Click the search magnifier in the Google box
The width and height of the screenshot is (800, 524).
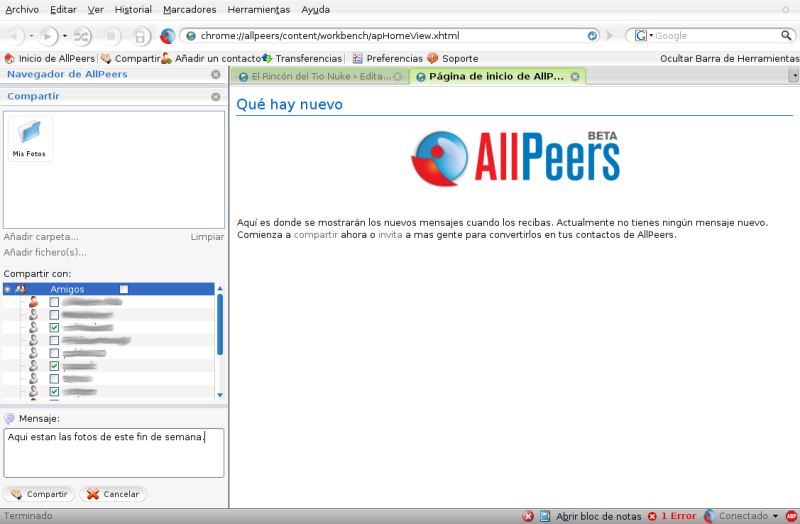(x=786, y=35)
